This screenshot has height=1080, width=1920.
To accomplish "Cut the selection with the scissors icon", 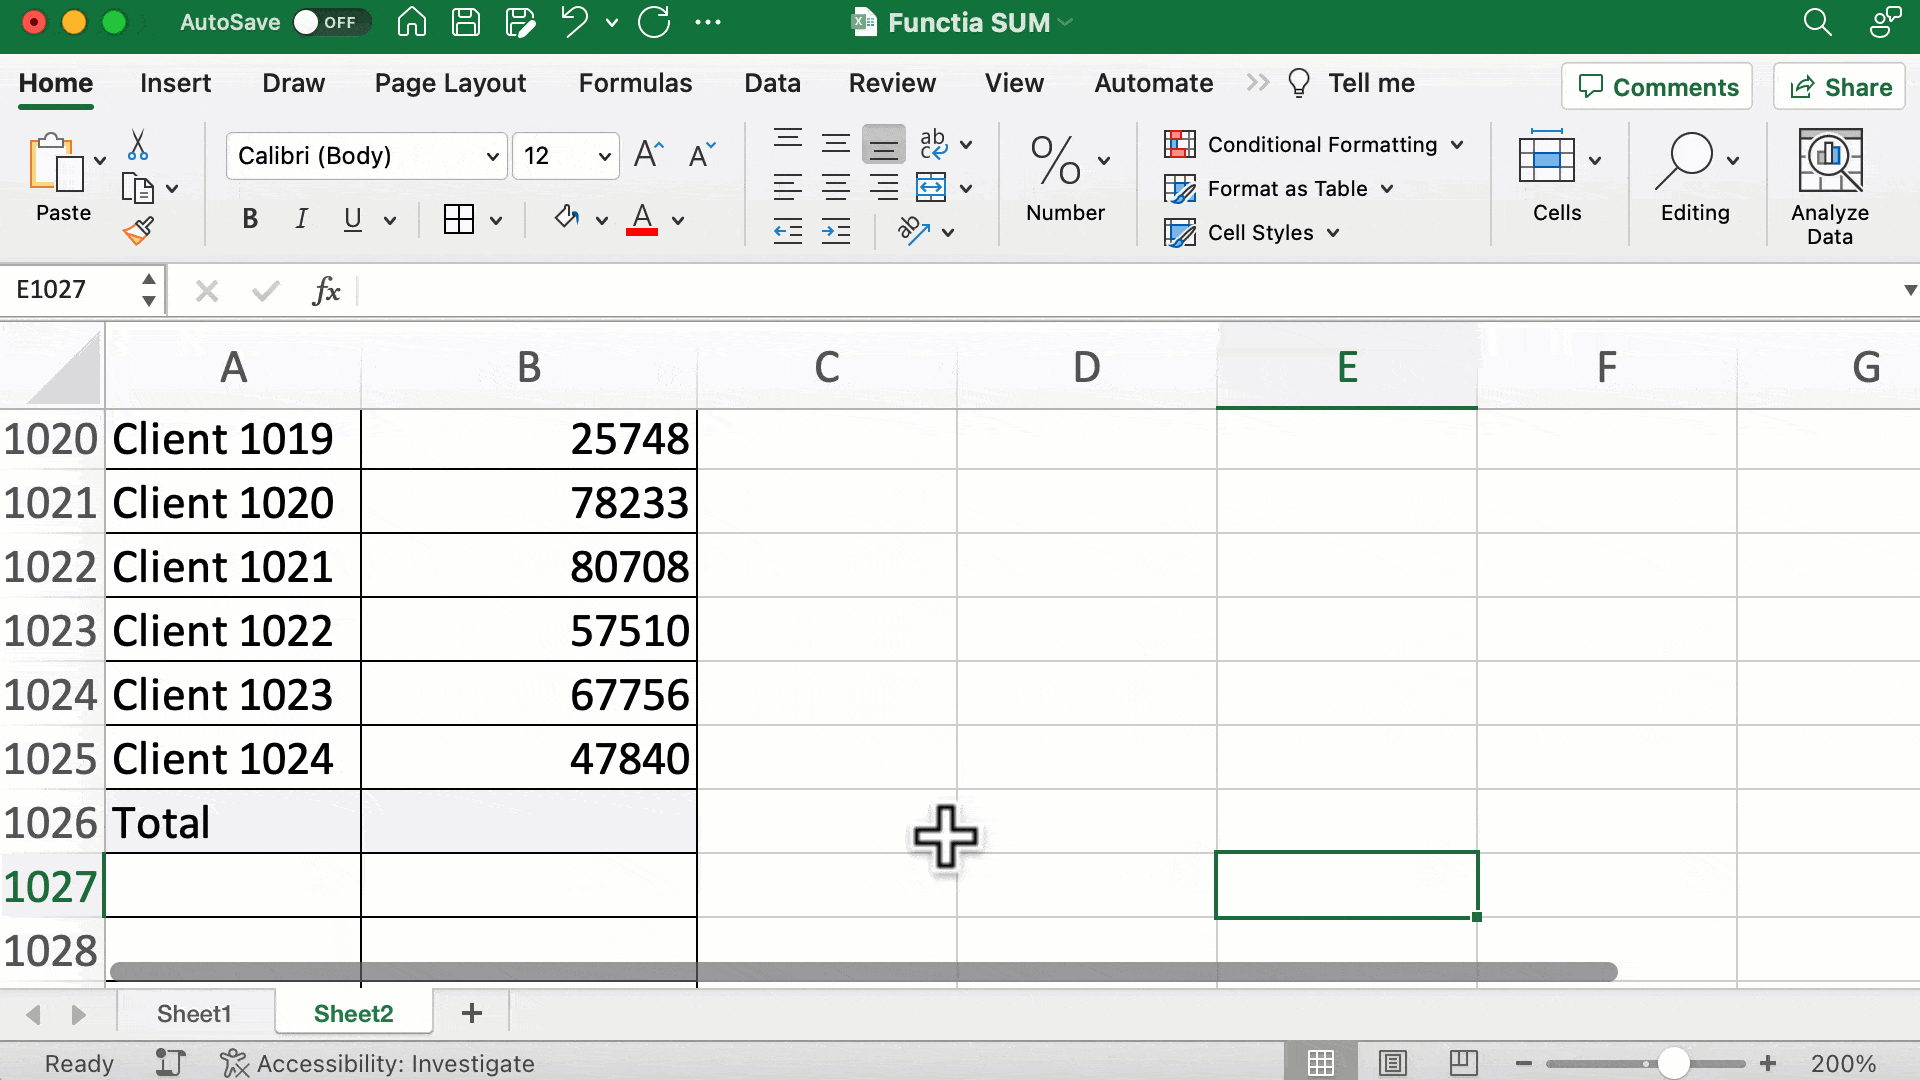I will point(139,145).
